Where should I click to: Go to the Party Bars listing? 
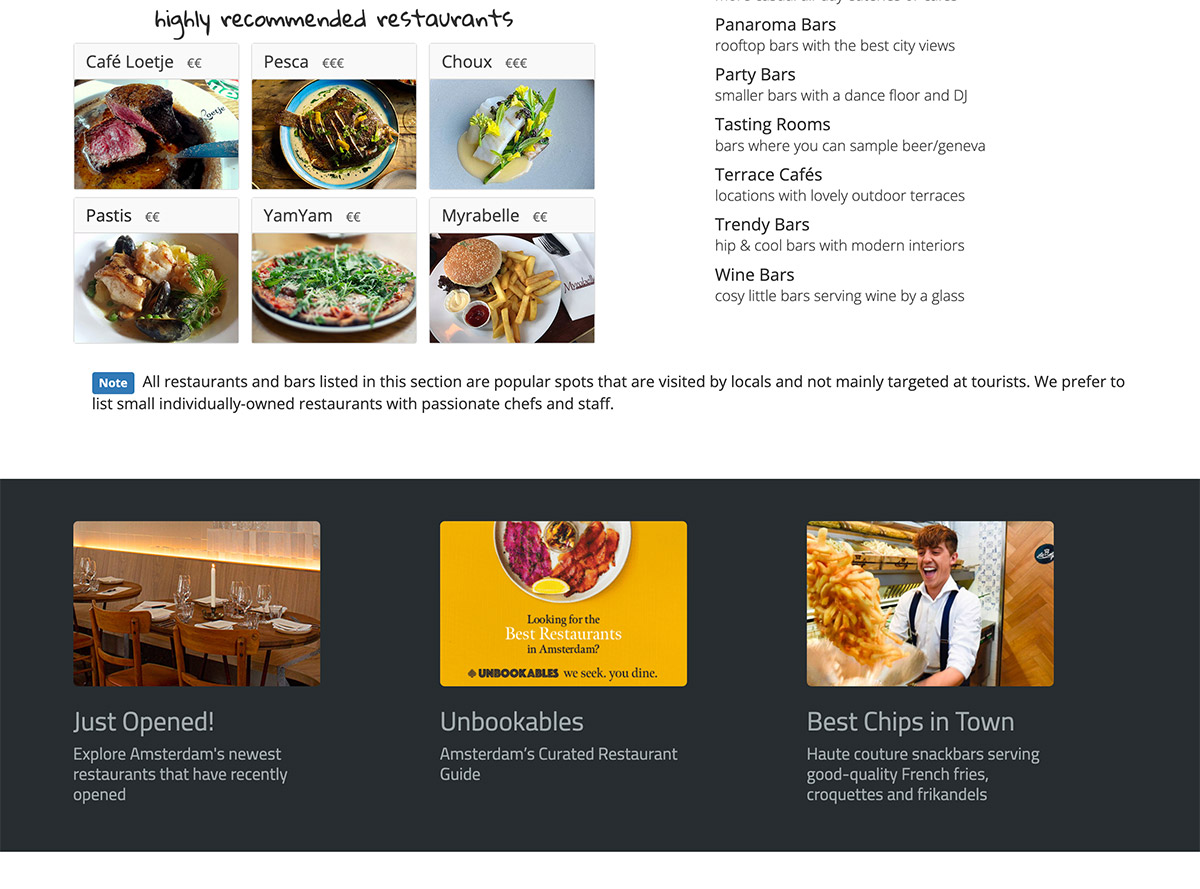(x=755, y=75)
